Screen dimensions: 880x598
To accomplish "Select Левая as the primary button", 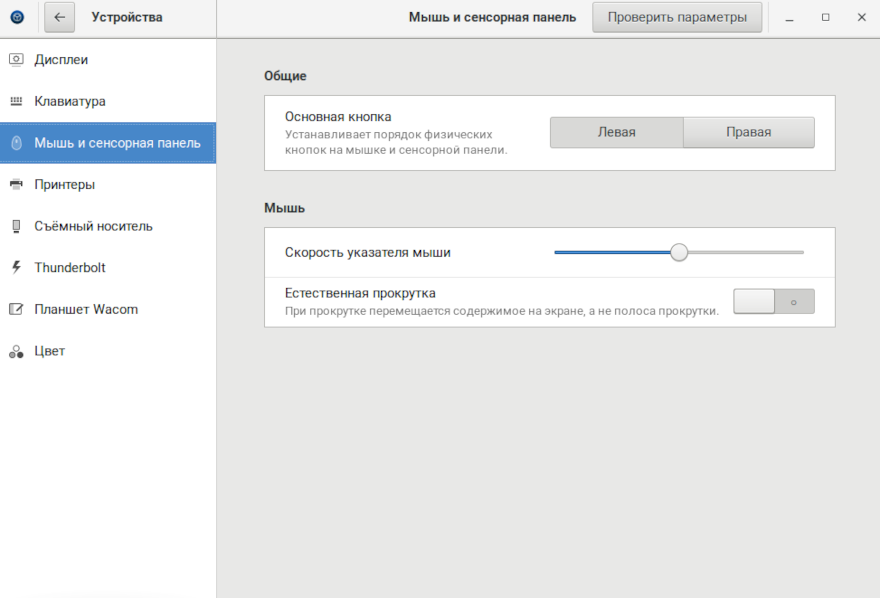I will (616, 133).
